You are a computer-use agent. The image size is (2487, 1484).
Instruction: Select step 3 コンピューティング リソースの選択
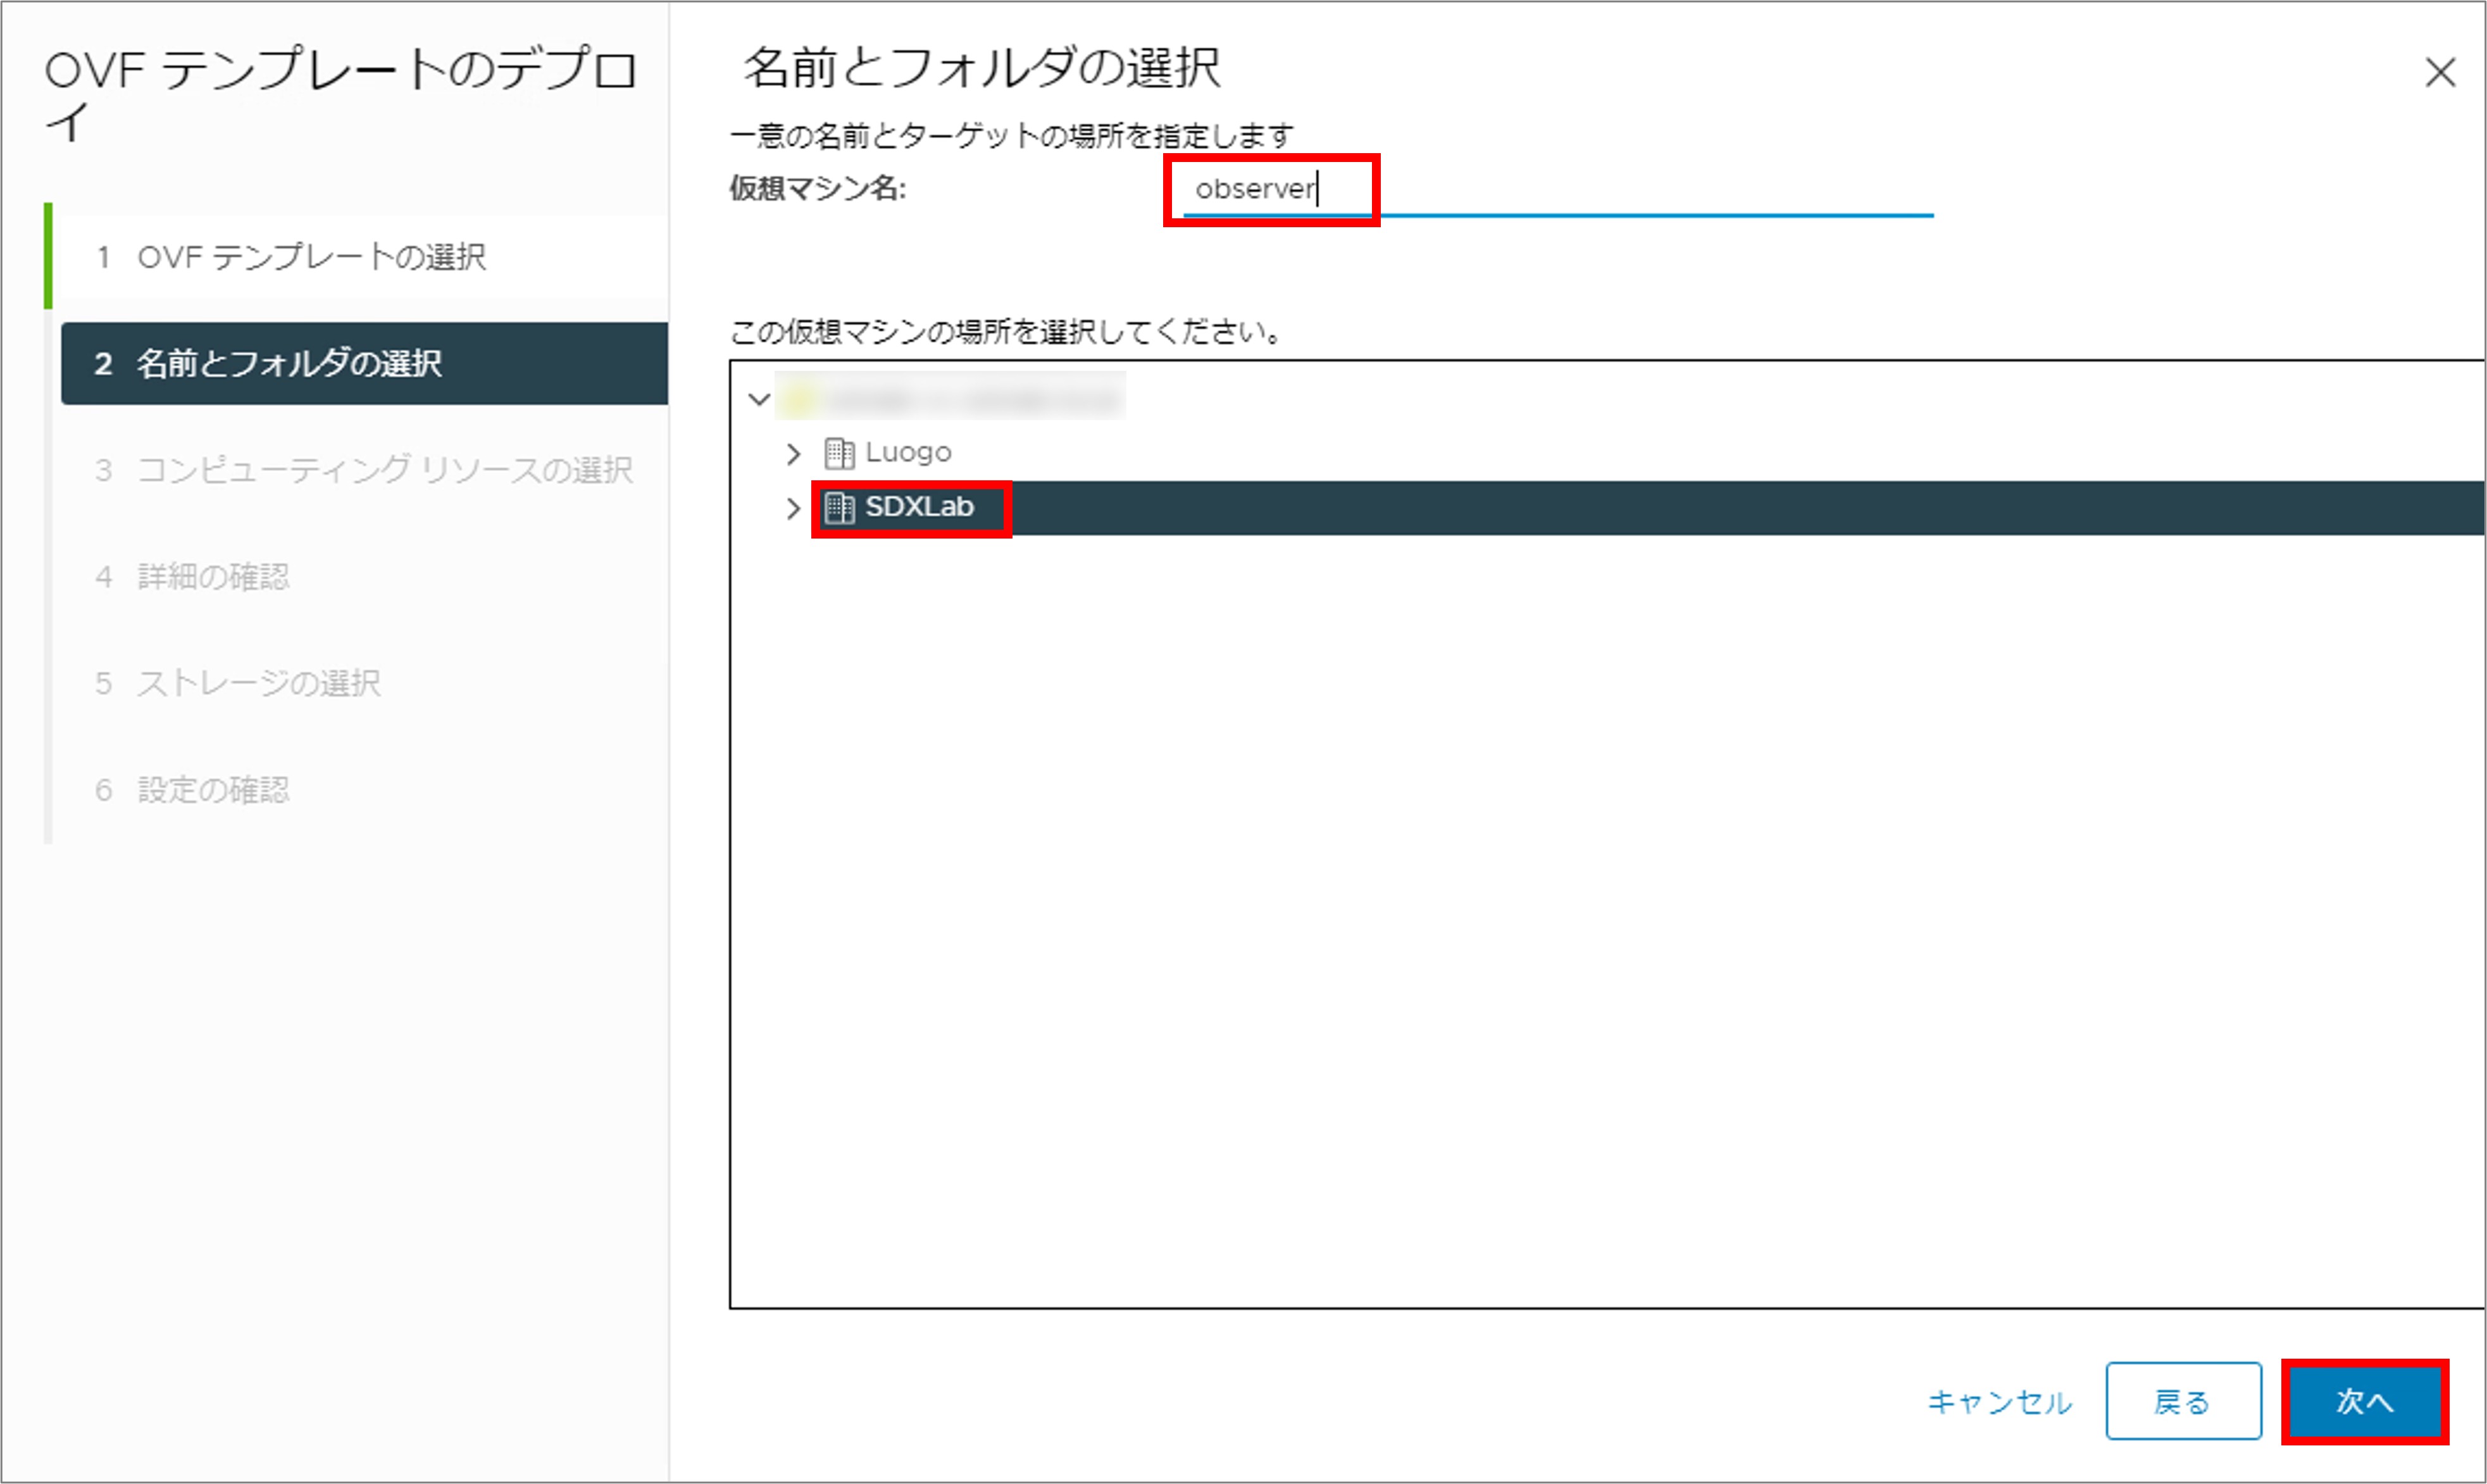coord(364,470)
